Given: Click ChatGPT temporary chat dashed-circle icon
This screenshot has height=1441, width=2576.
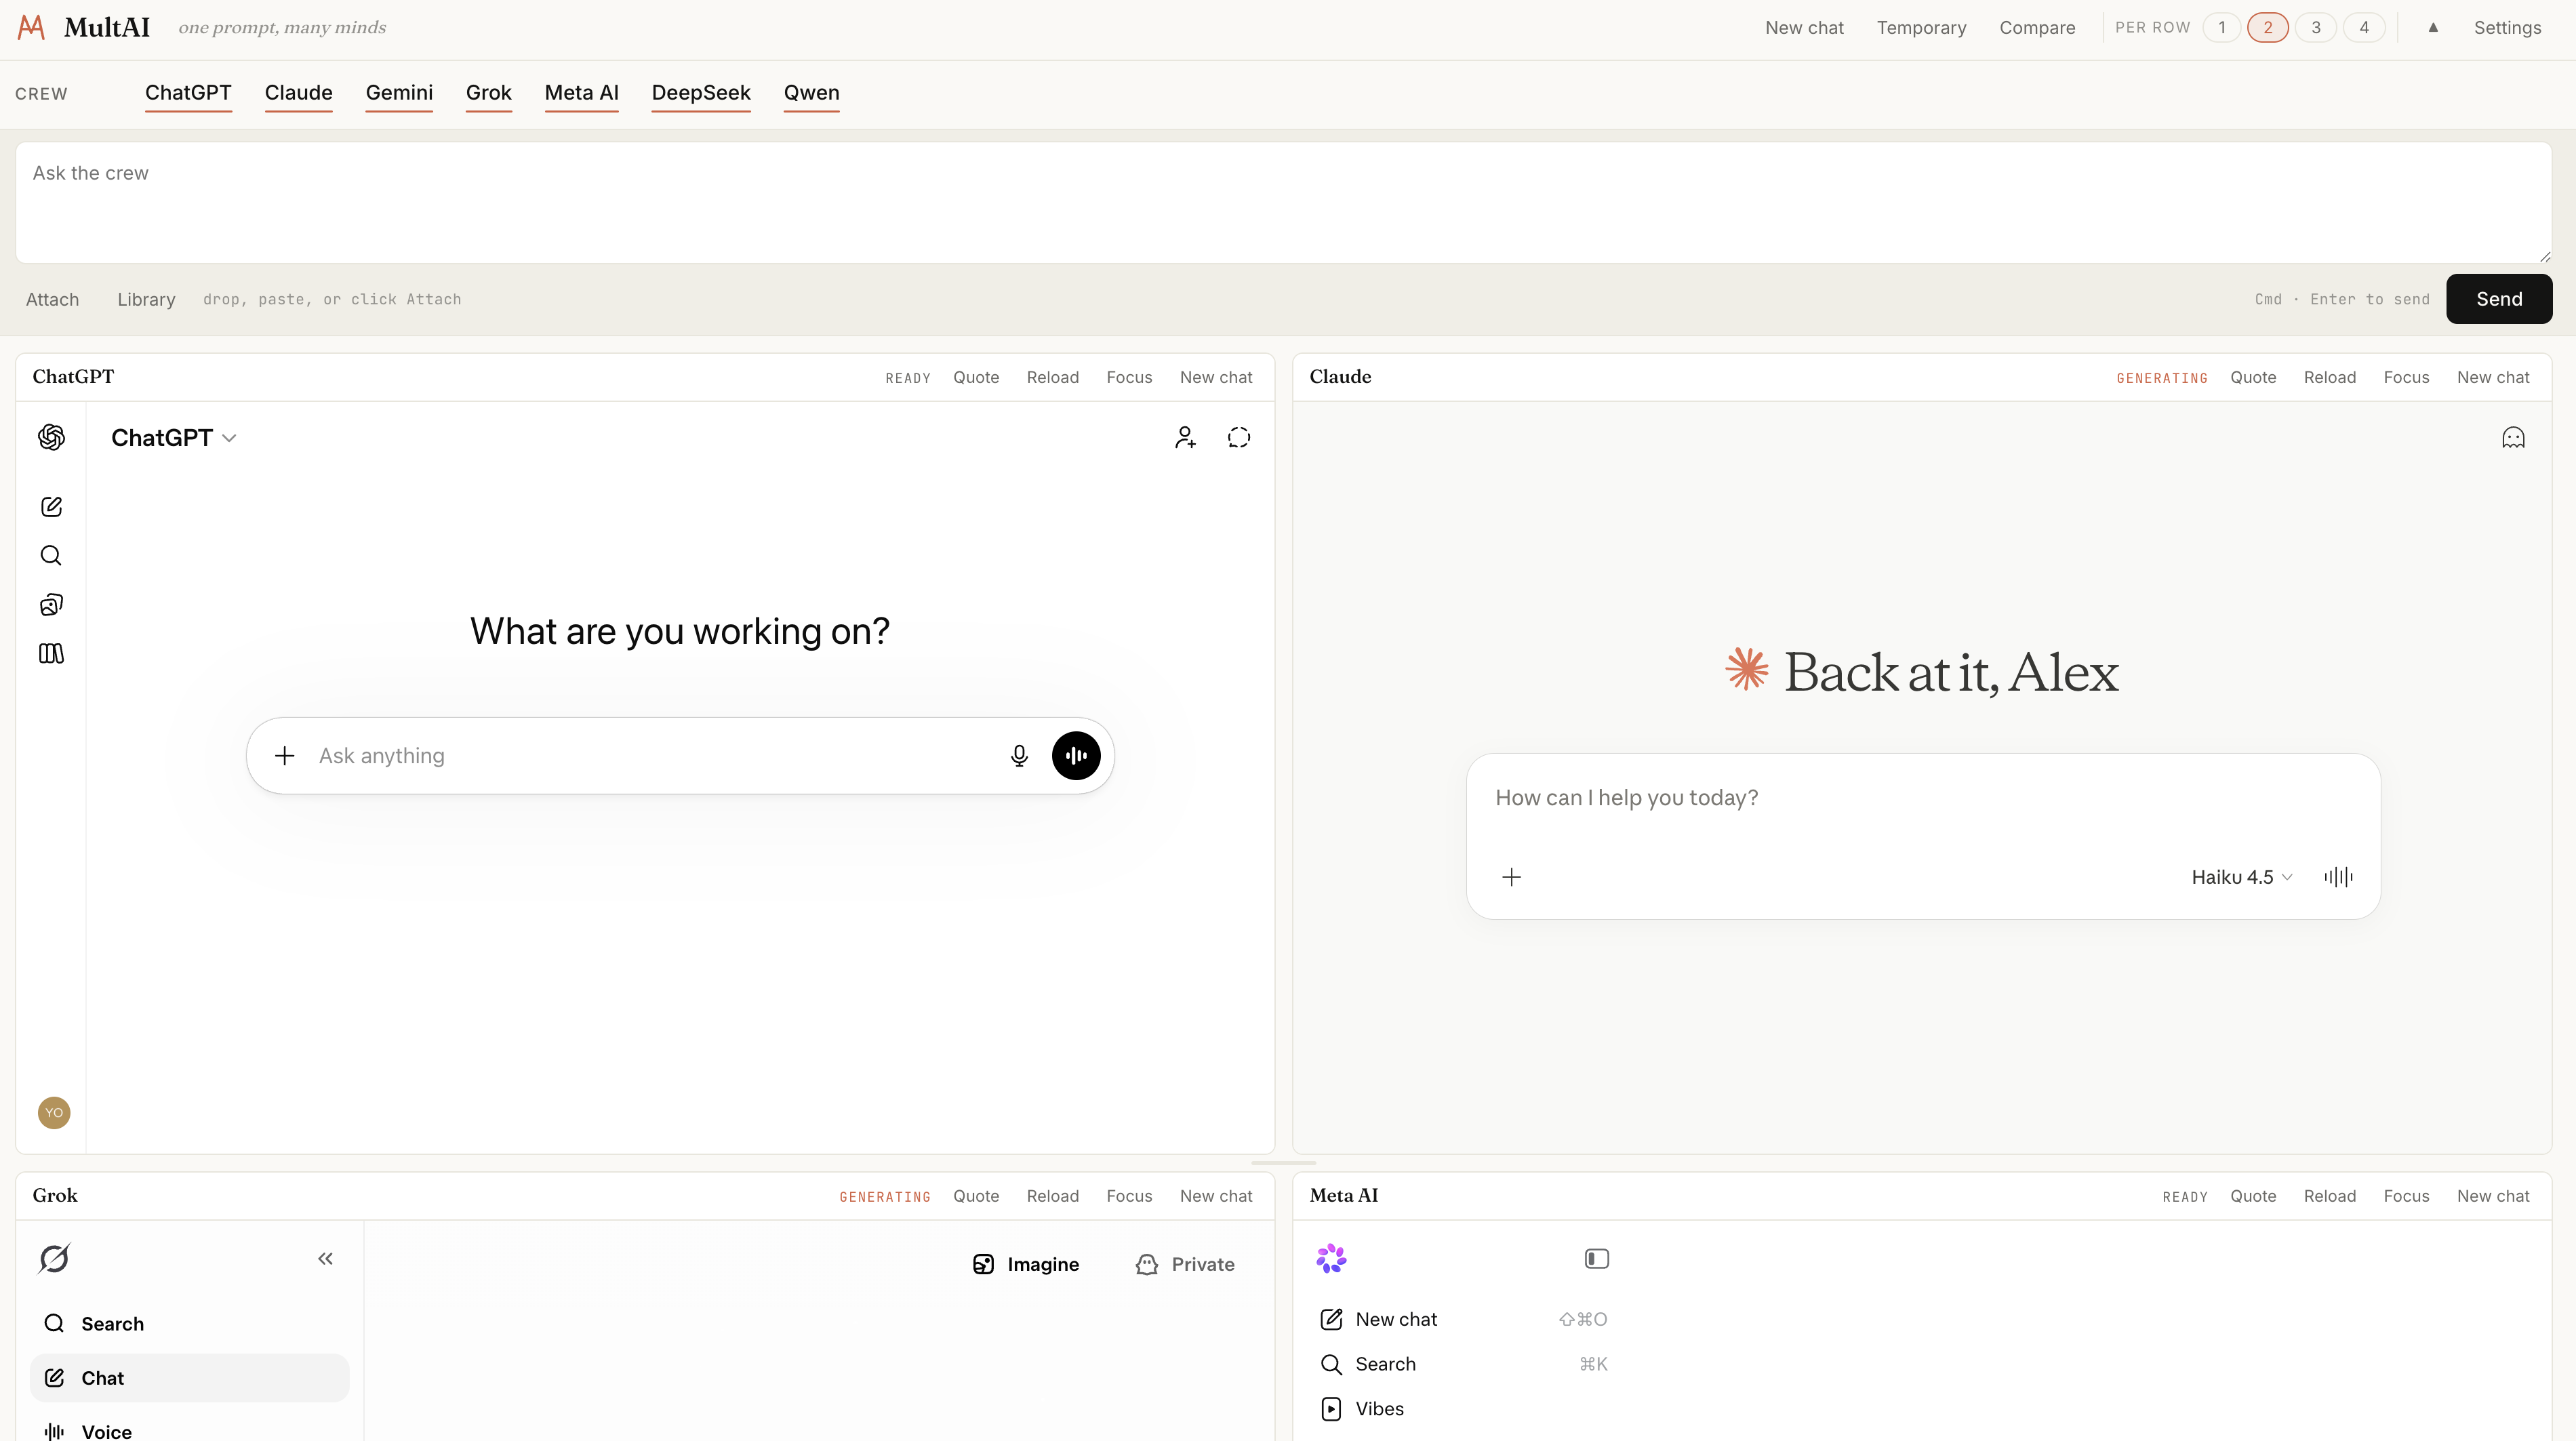Looking at the screenshot, I should click(x=1239, y=437).
